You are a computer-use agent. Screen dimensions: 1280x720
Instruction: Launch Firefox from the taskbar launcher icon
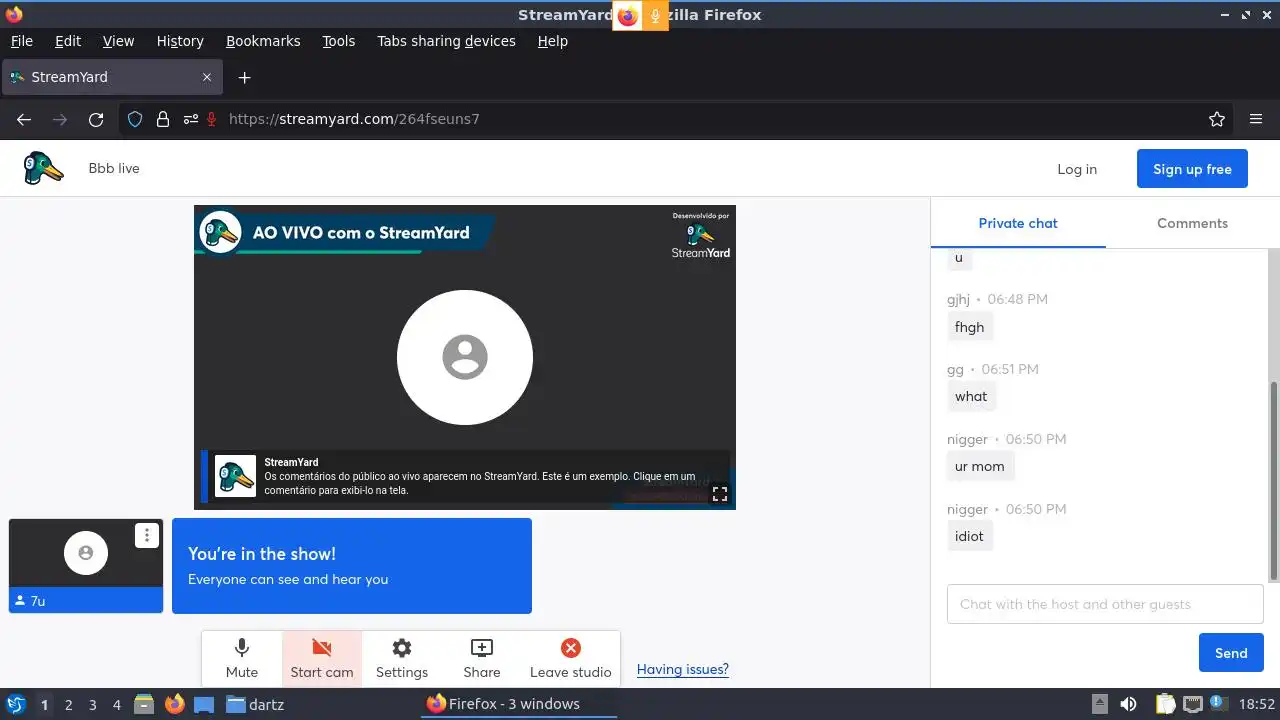pyautogui.click(x=174, y=704)
